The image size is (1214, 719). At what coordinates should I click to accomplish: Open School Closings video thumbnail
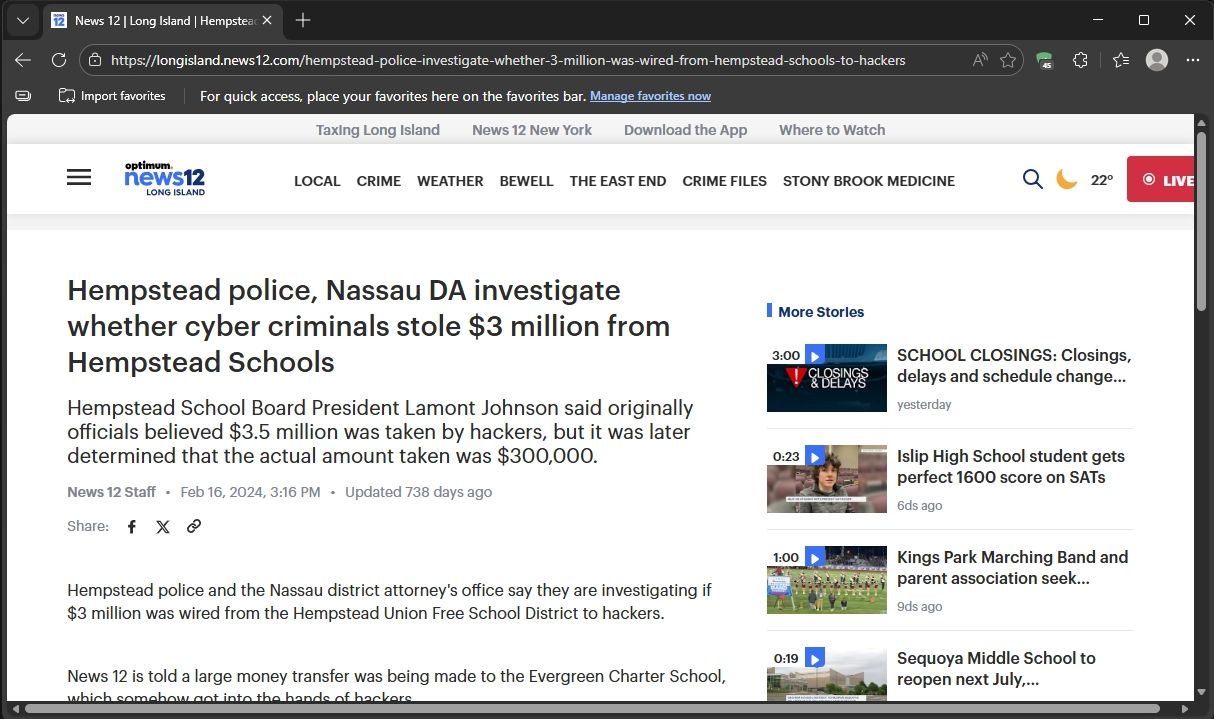coord(827,378)
